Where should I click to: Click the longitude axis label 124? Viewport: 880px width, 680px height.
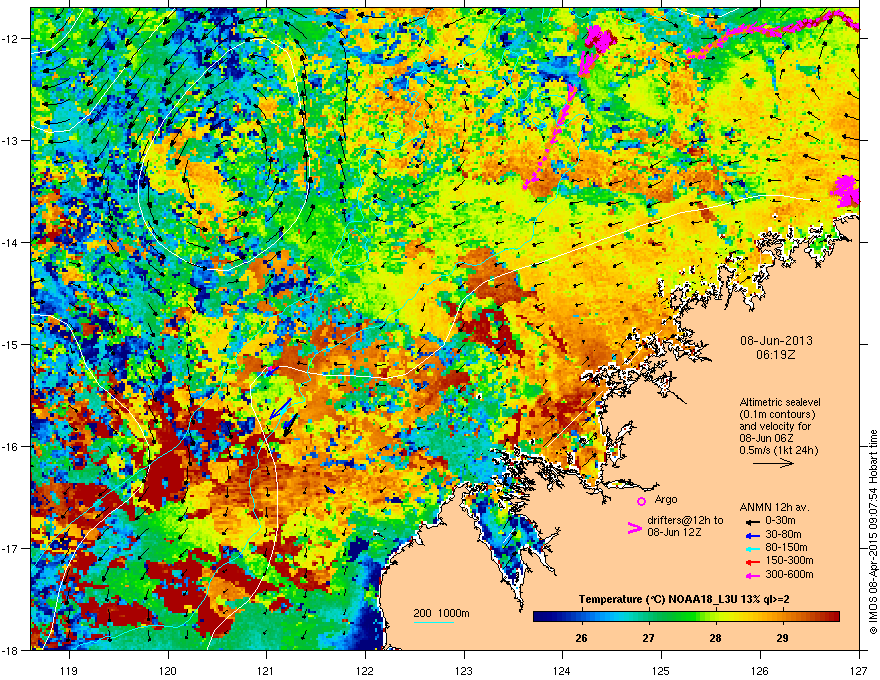[x=562, y=670]
